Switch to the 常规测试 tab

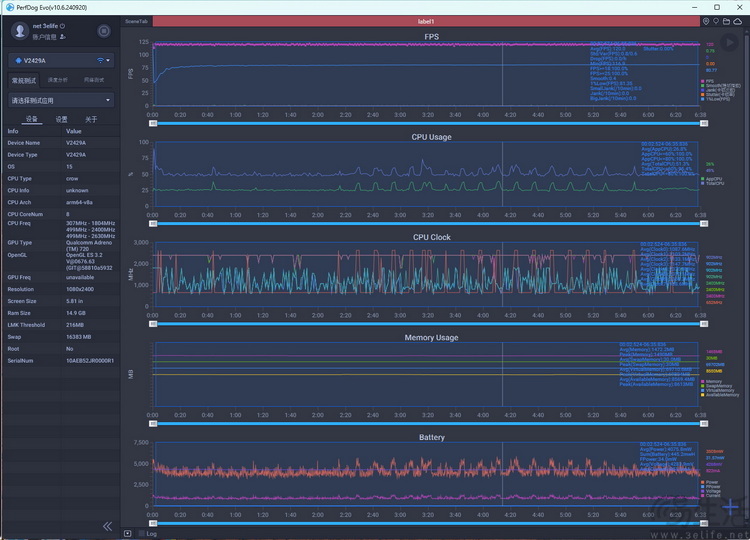pos(24,80)
